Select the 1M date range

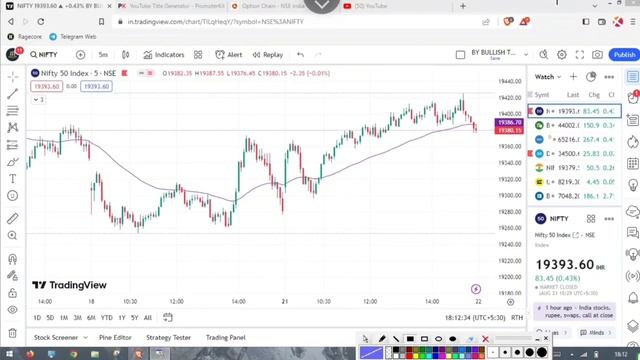click(x=64, y=318)
